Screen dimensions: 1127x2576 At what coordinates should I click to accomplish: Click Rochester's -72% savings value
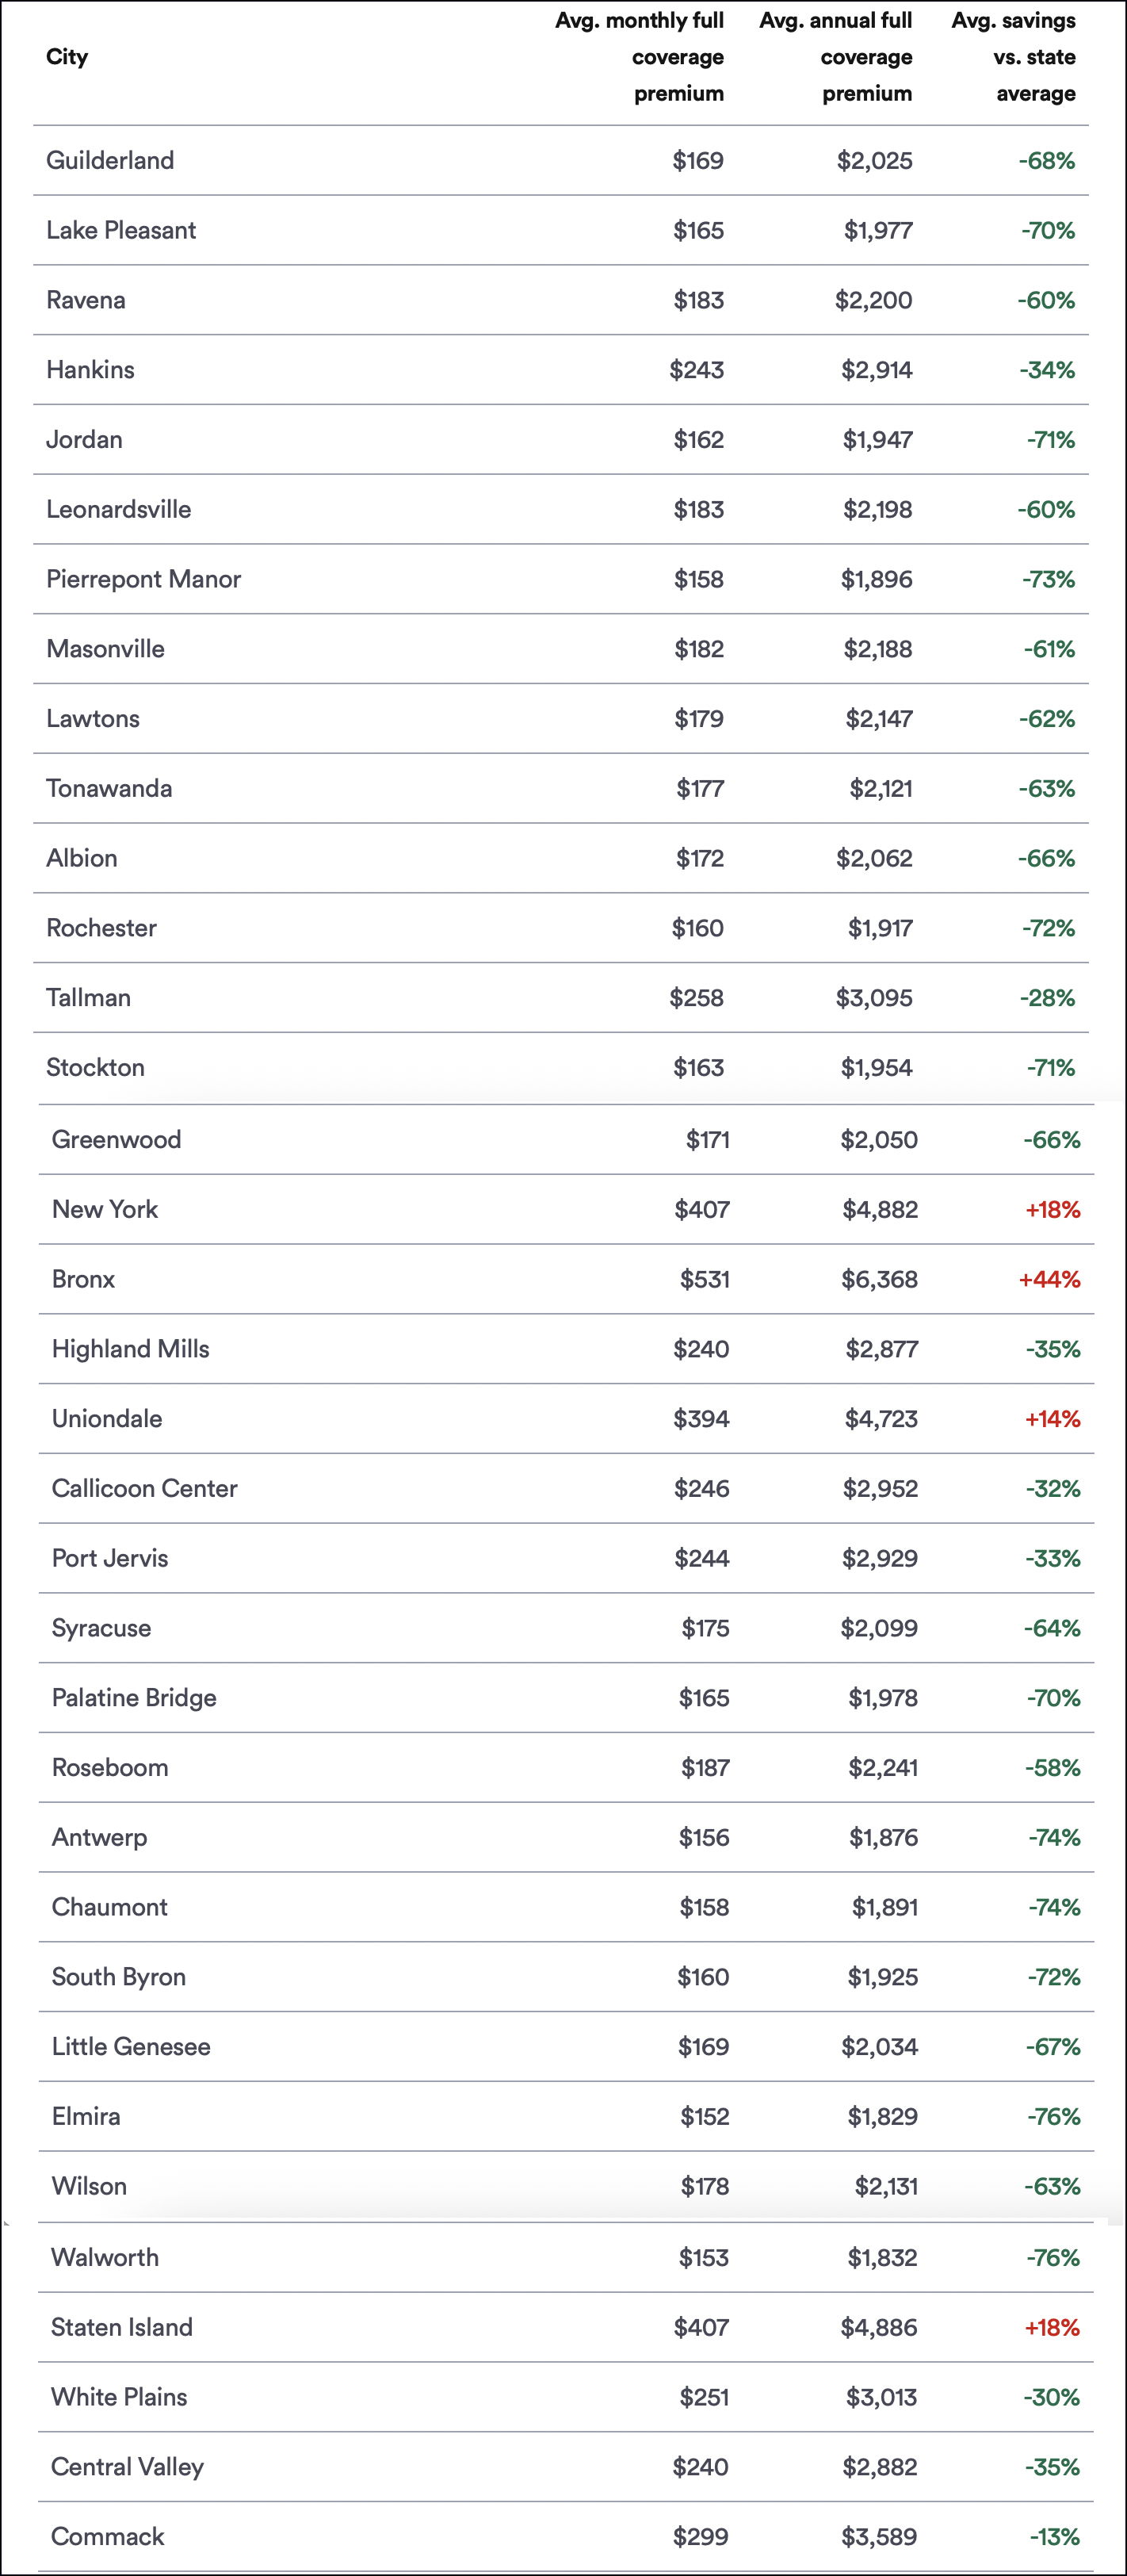[1048, 928]
